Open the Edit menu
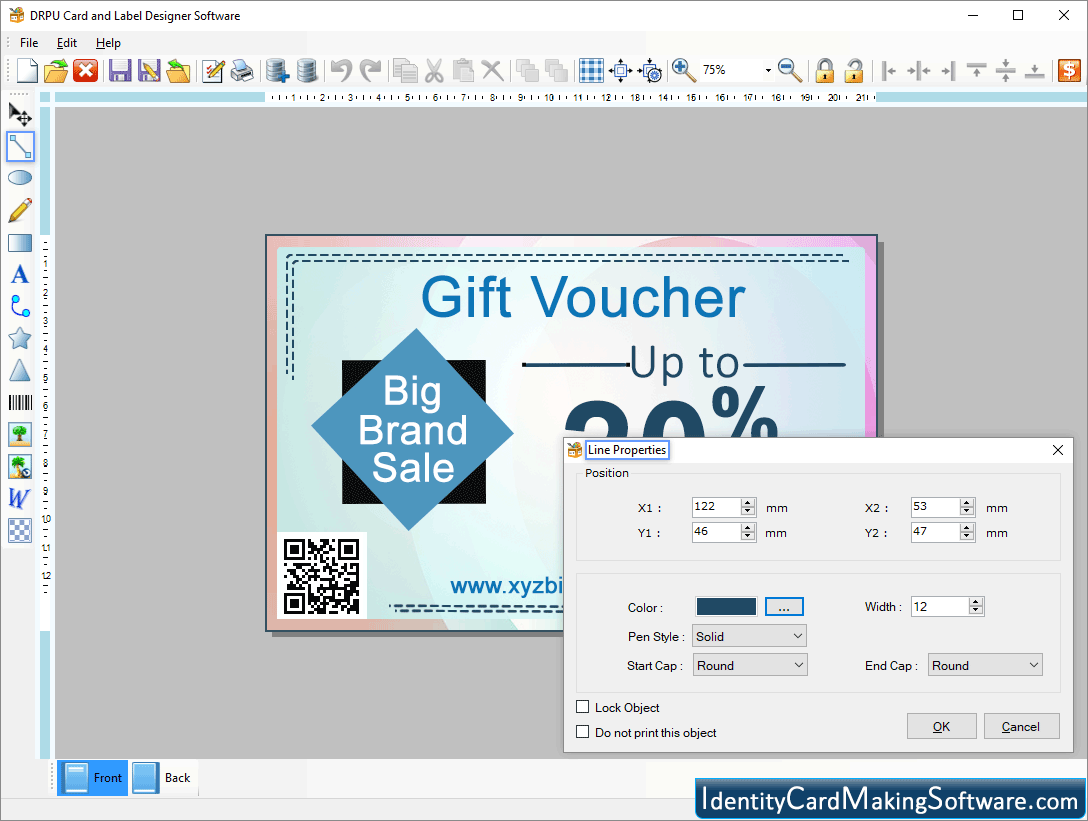This screenshot has height=821, width=1088. coord(67,42)
